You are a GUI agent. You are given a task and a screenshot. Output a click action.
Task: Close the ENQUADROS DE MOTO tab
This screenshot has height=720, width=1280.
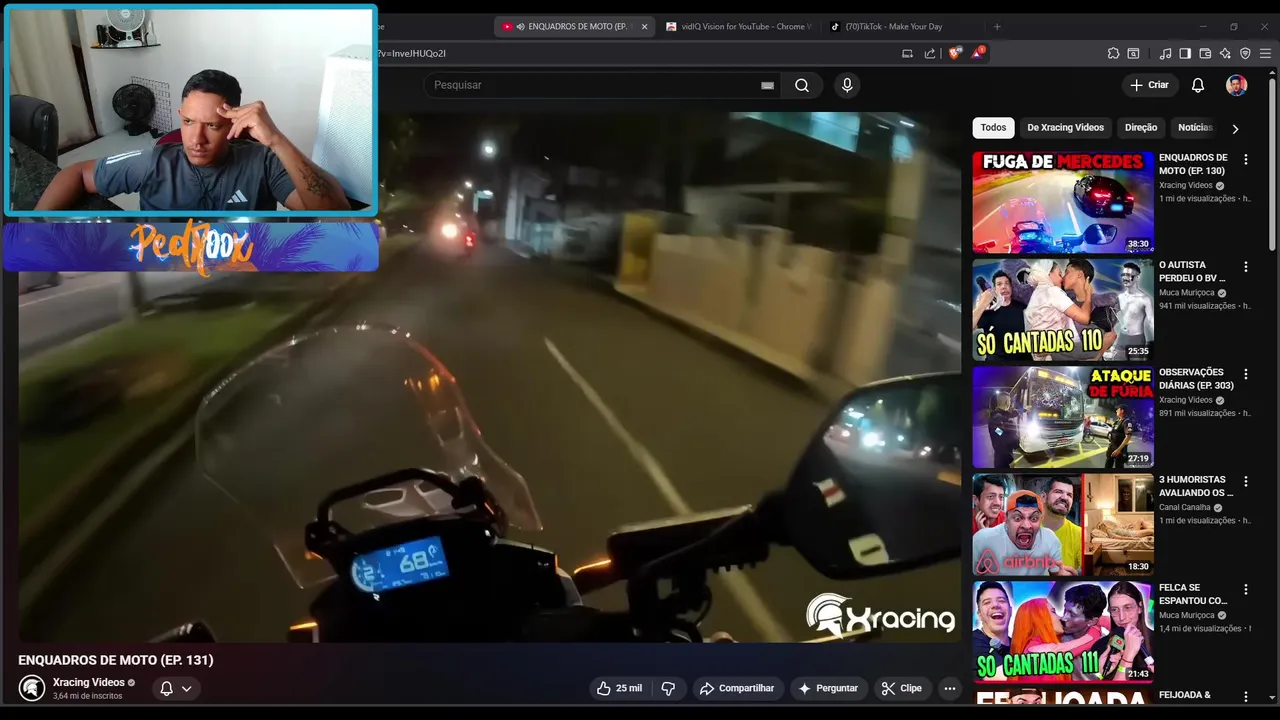pos(644,27)
